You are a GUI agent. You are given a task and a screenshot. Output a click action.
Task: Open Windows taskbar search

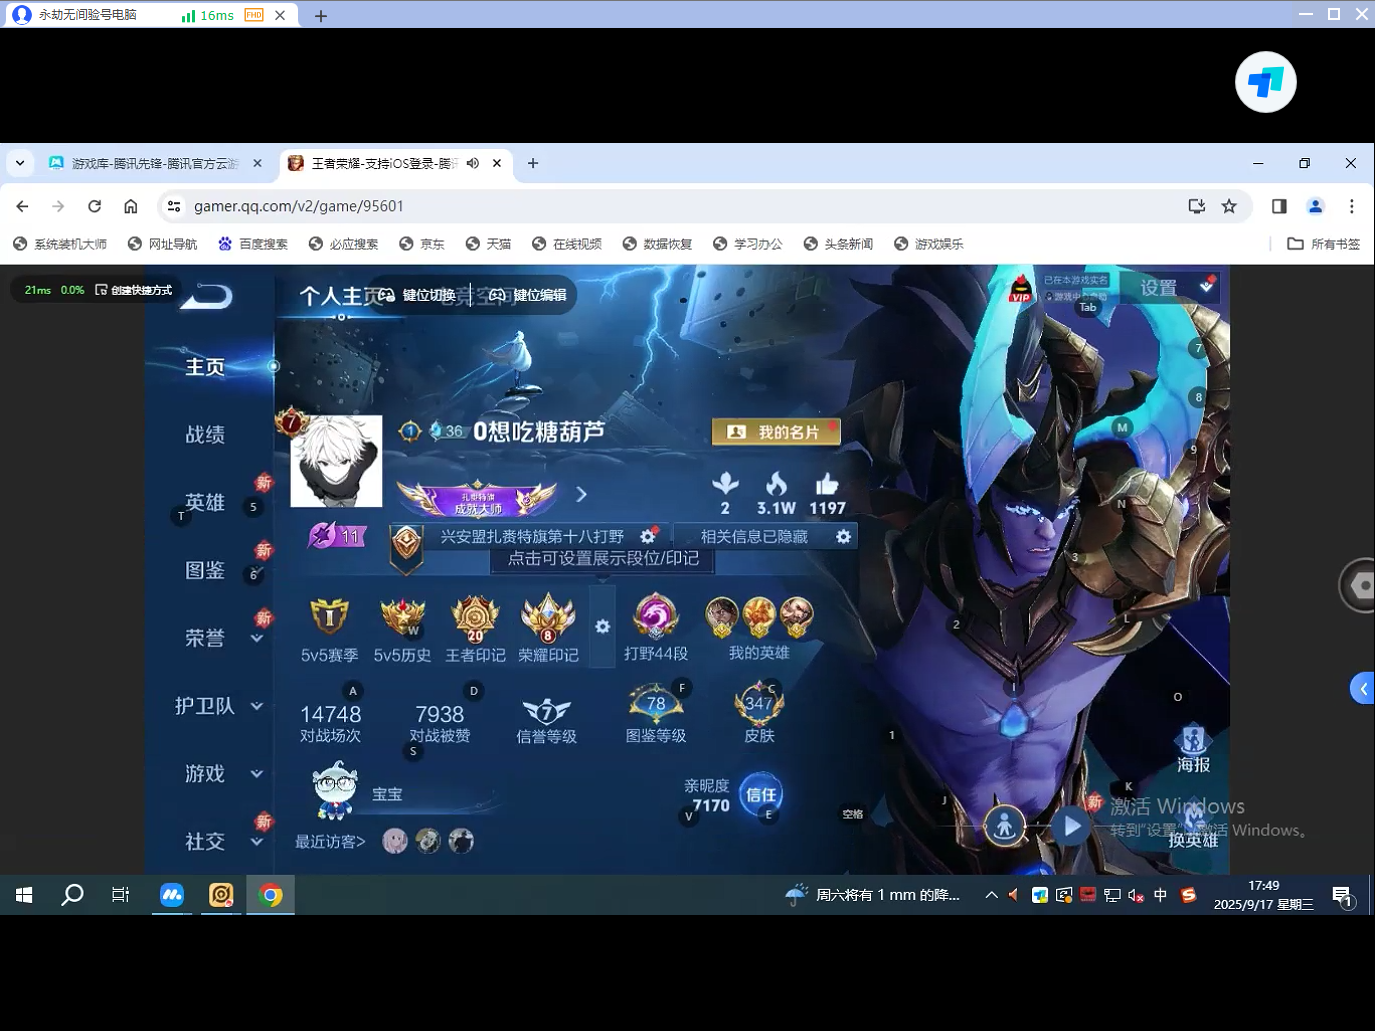point(72,895)
